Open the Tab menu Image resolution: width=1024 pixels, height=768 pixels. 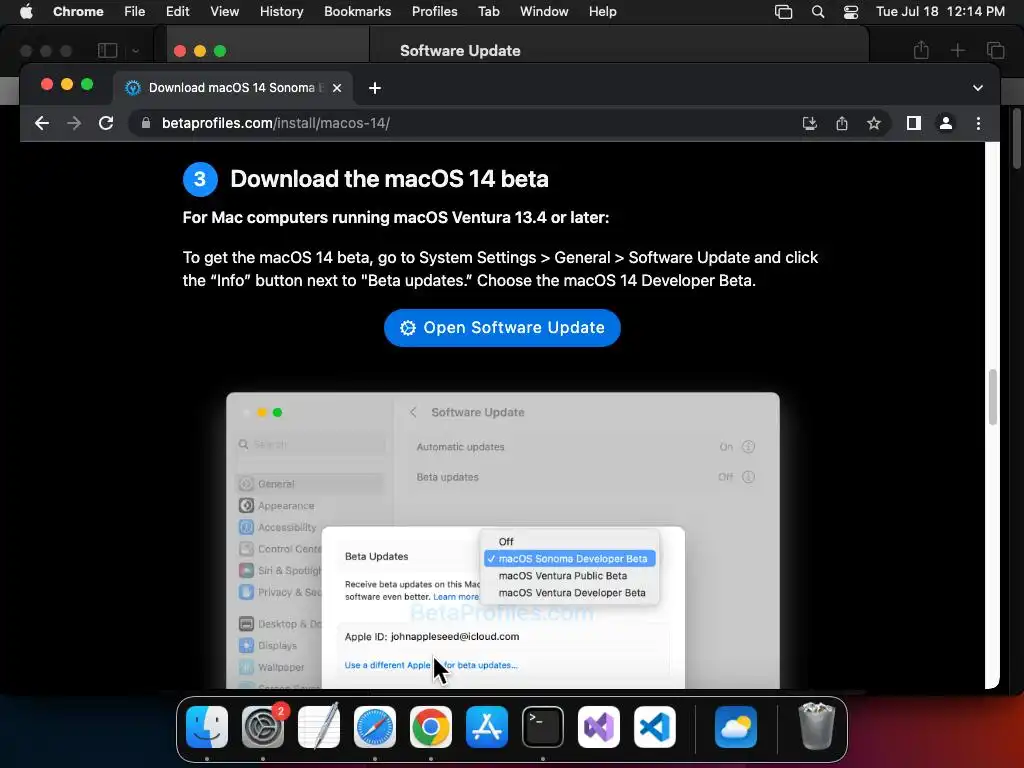click(x=488, y=11)
